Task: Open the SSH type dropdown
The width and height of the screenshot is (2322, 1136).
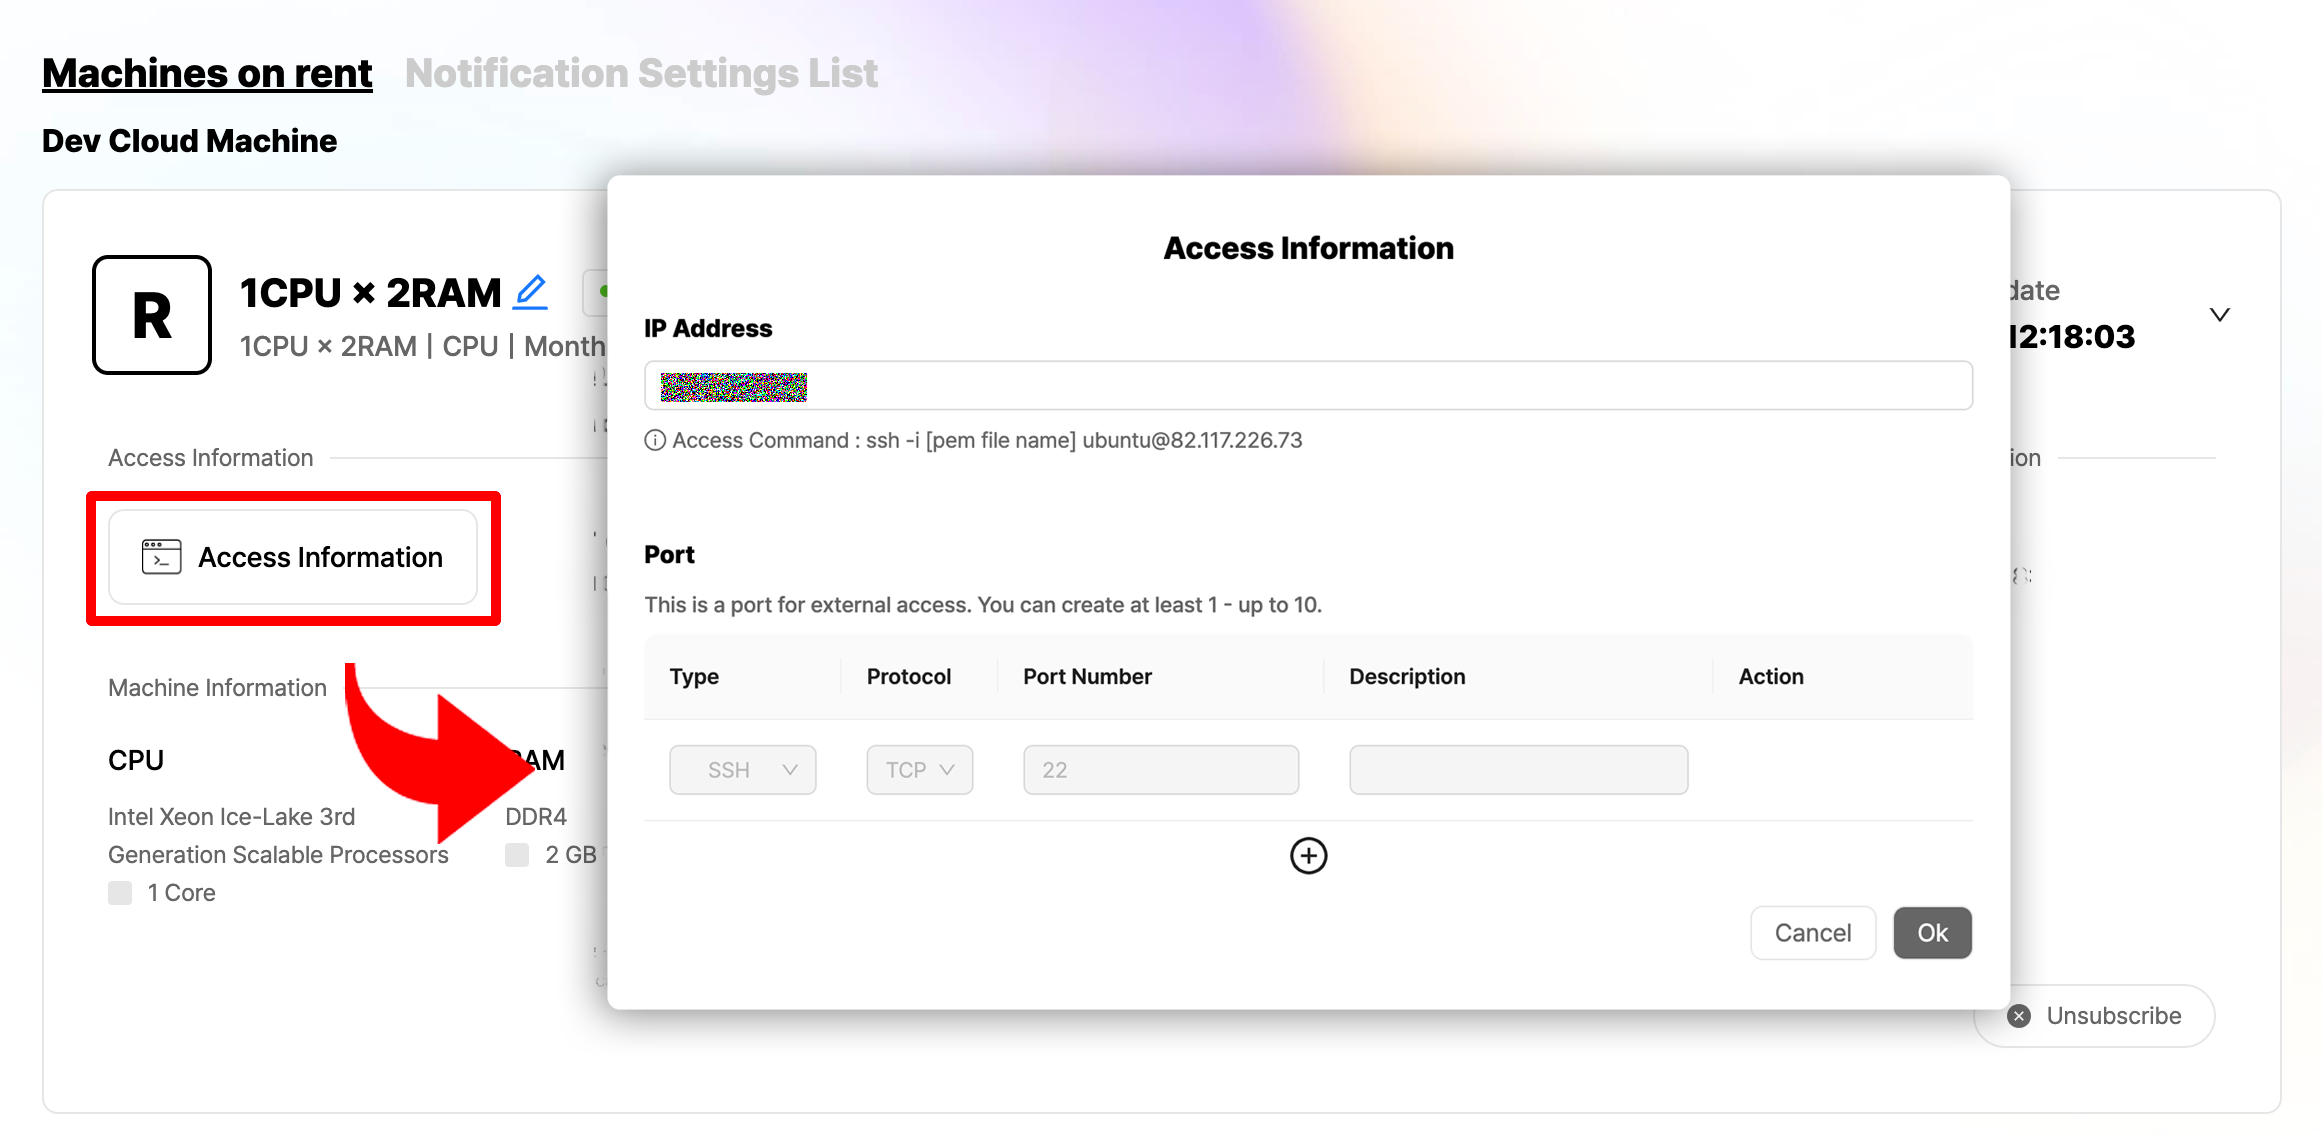Action: tap(742, 770)
